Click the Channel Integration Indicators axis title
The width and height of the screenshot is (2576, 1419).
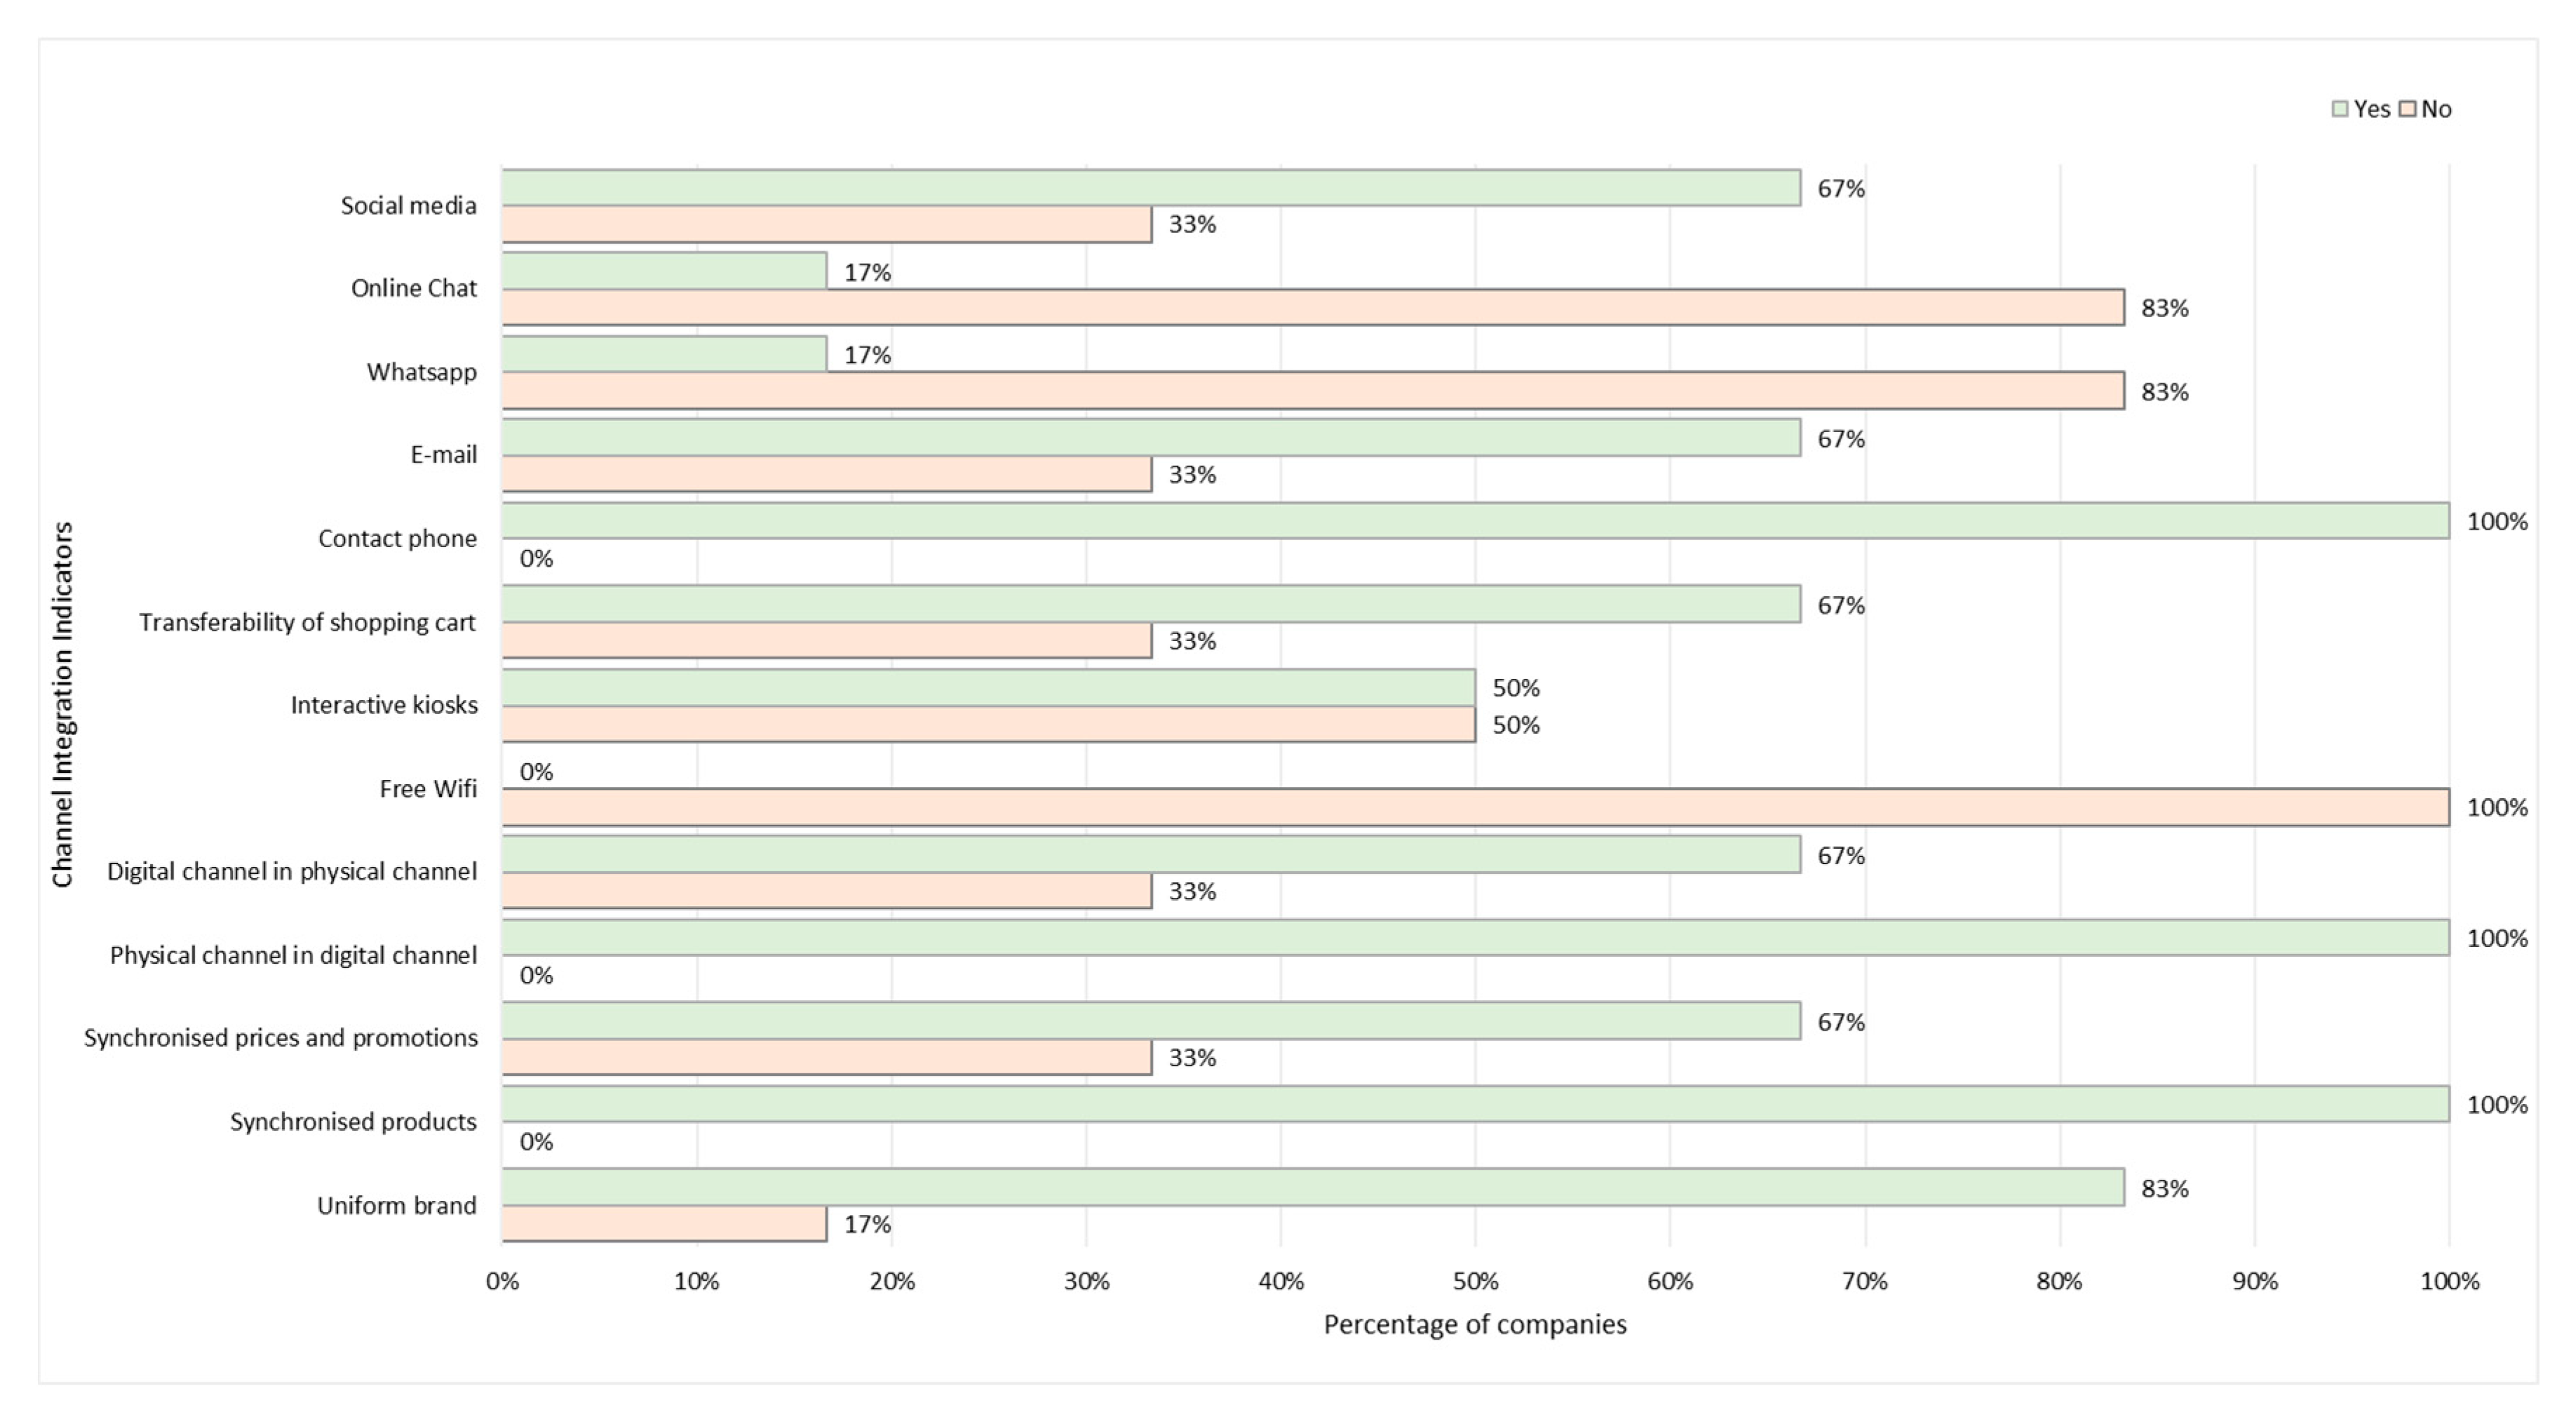point(63,704)
